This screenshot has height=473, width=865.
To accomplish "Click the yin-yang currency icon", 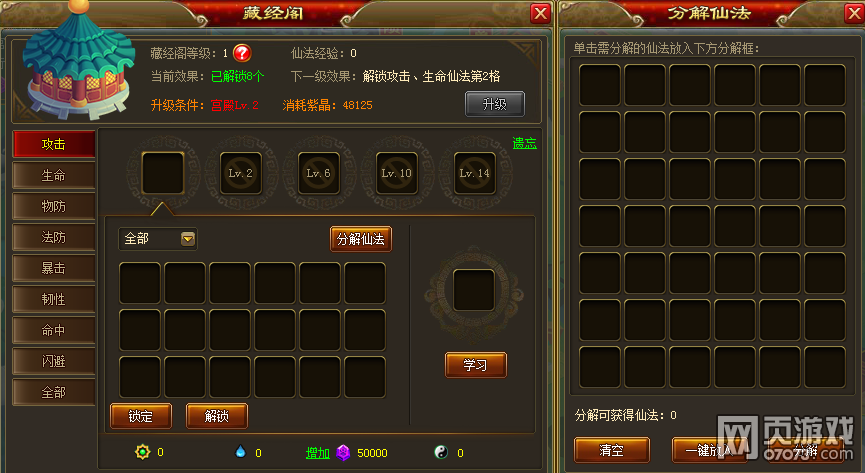I will coord(441,452).
